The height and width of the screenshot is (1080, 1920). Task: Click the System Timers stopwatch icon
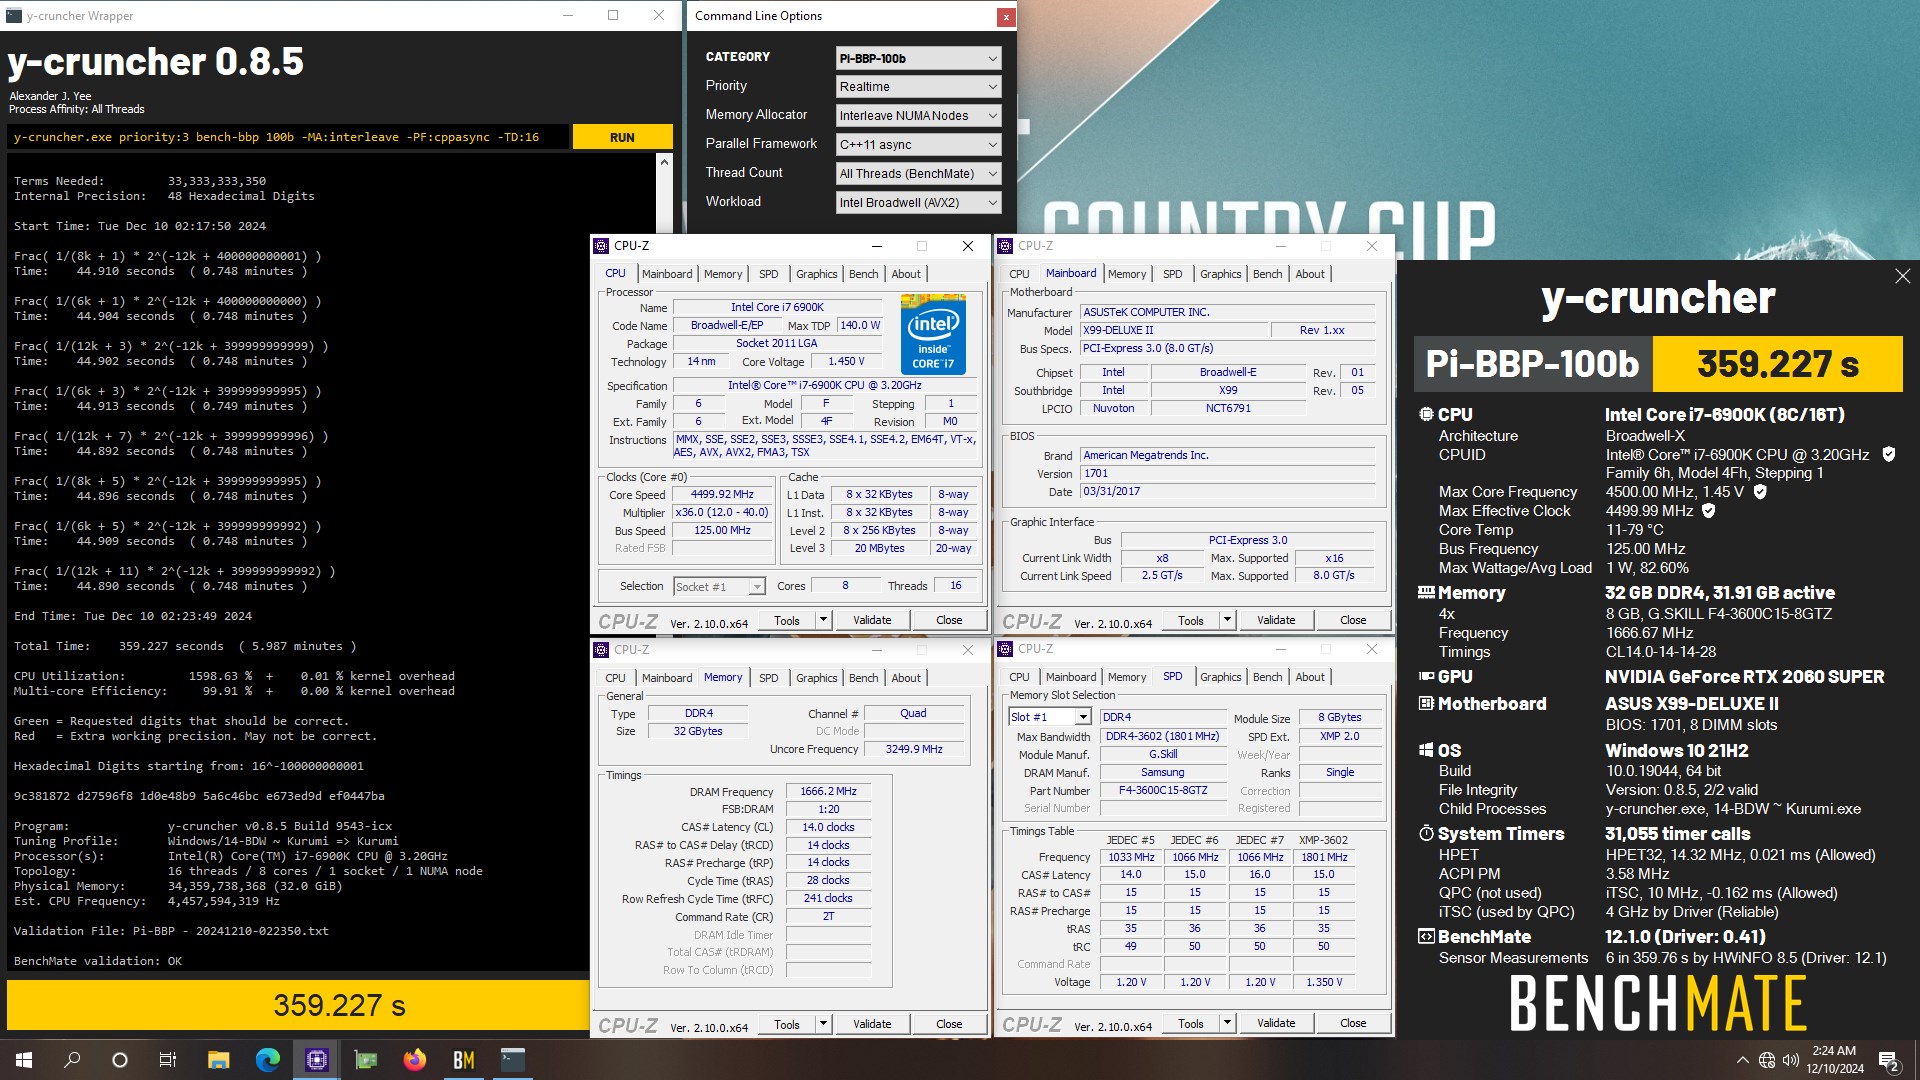(x=1426, y=833)
